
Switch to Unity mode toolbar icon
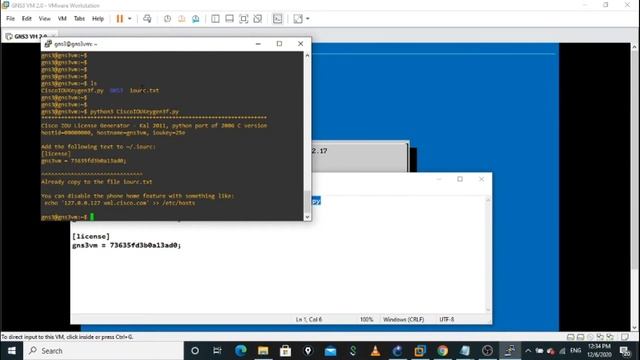coord(258,19)
